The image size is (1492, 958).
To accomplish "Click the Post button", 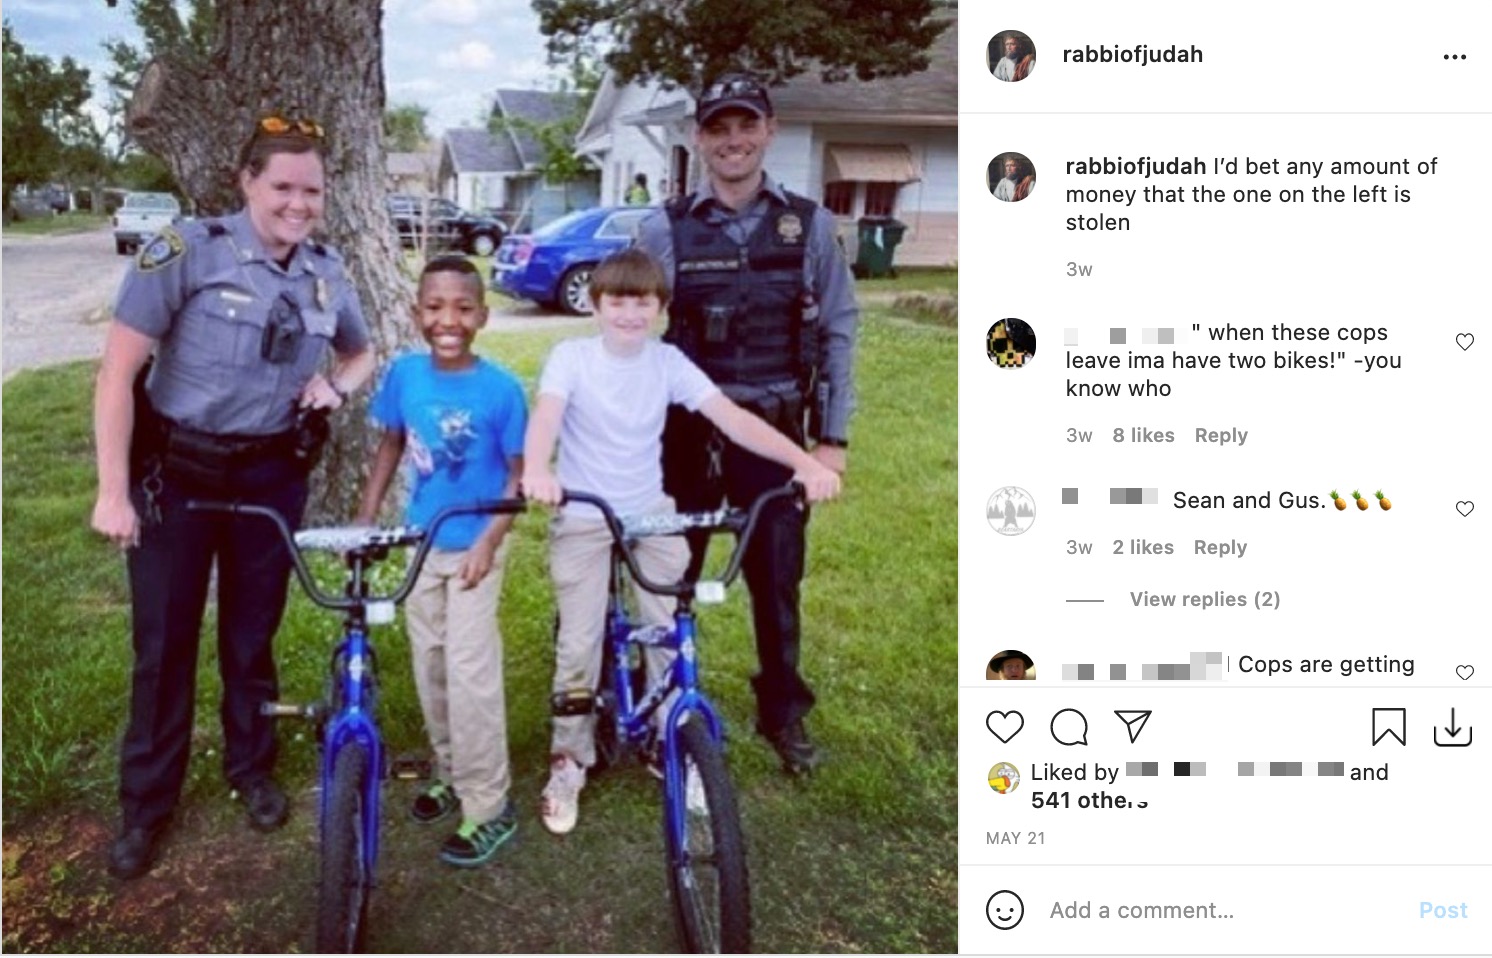I will pyautogui.click(x=1443, y=910).
